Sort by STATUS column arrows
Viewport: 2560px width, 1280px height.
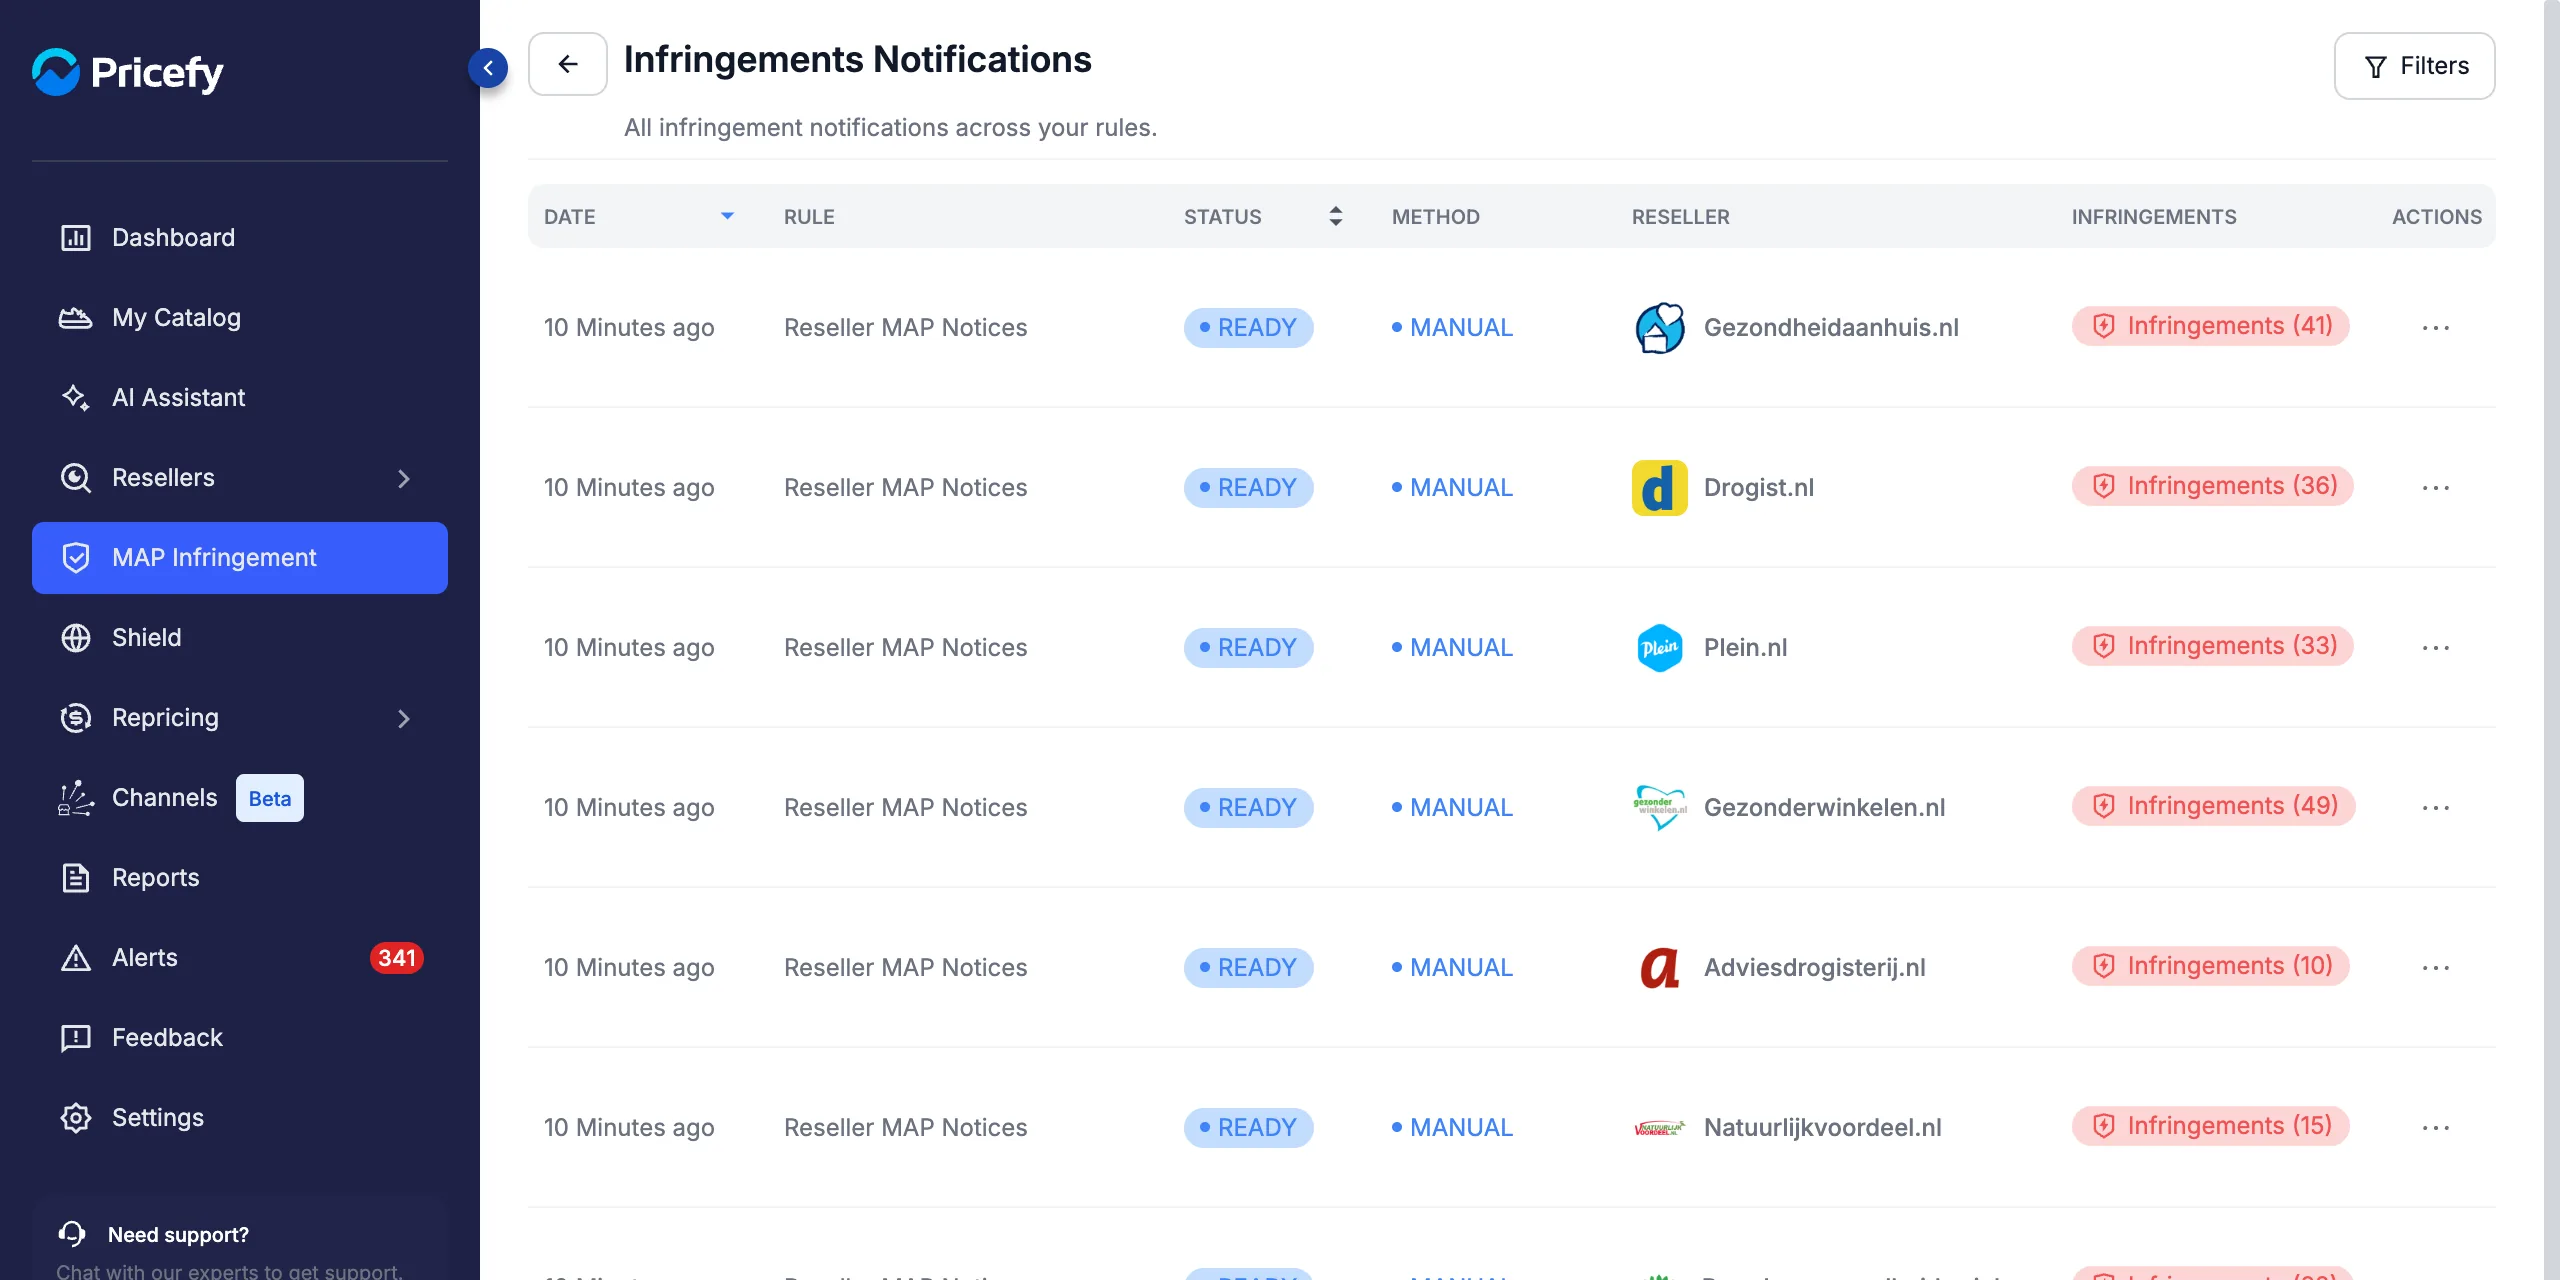coord(1336,216)
